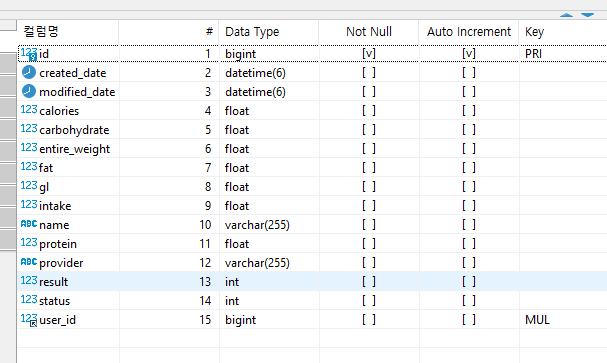Sort by # column header
This screenshot has width=607, height=363.
[x=169, y=32]
